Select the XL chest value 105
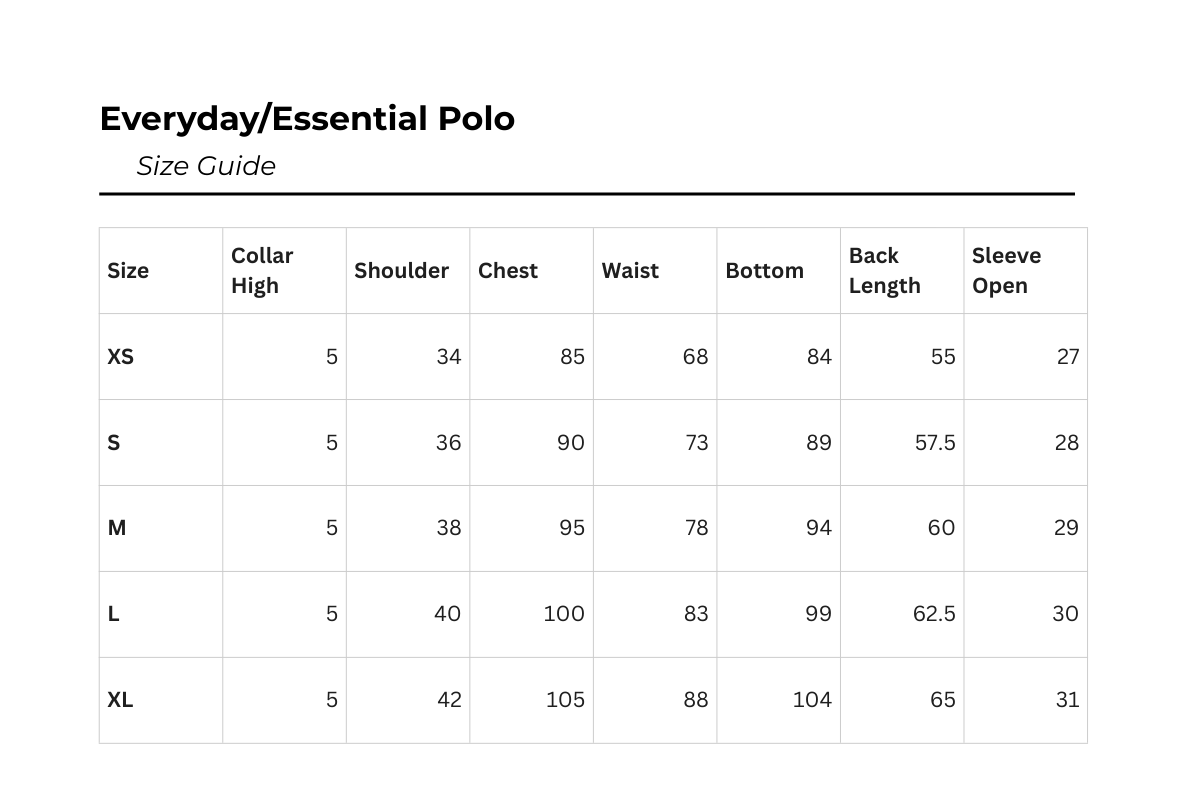This screenshot has height=800, width=1200. pyautogui.click(x=565, y=700)
